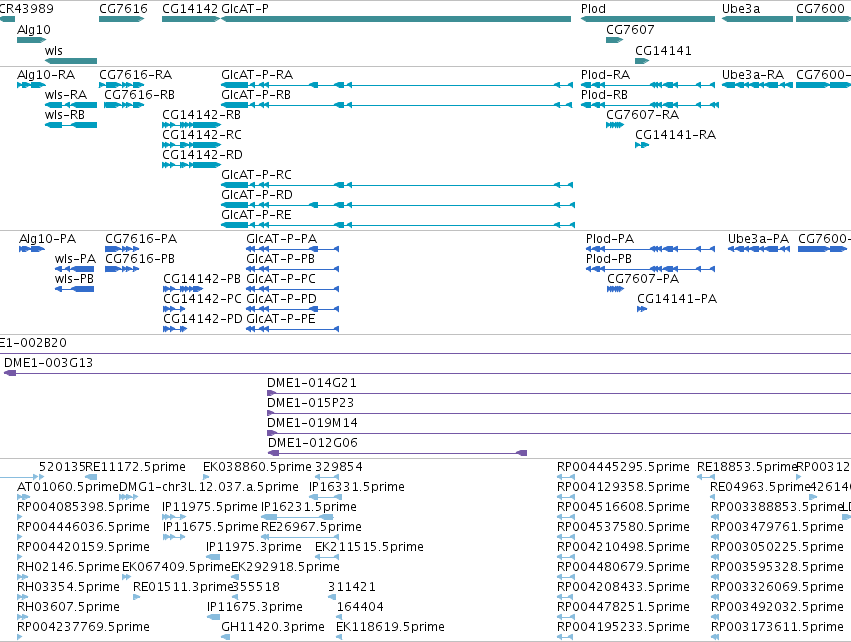The width and height of the screenshot is (851, 642).
Task: Click EST RP004445295.5prime
Action: tap(623, 467)
